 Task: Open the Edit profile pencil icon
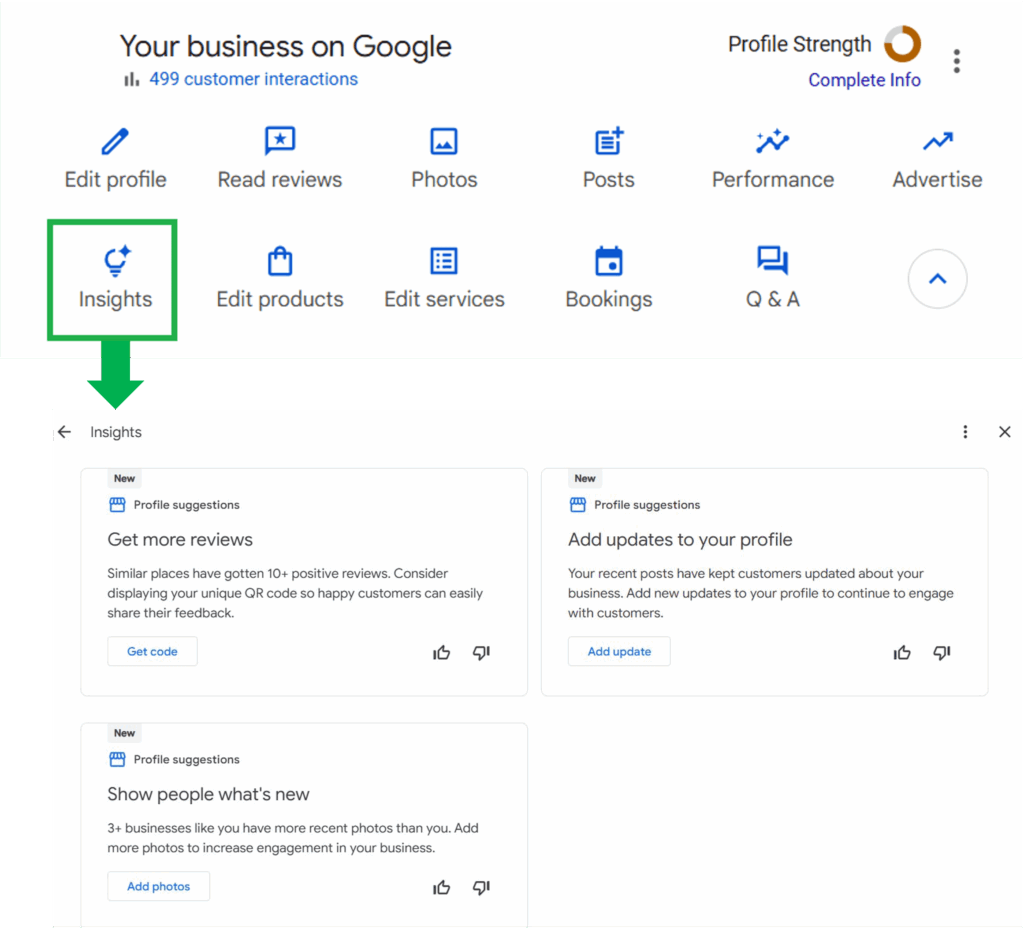[x=114, y=141]
